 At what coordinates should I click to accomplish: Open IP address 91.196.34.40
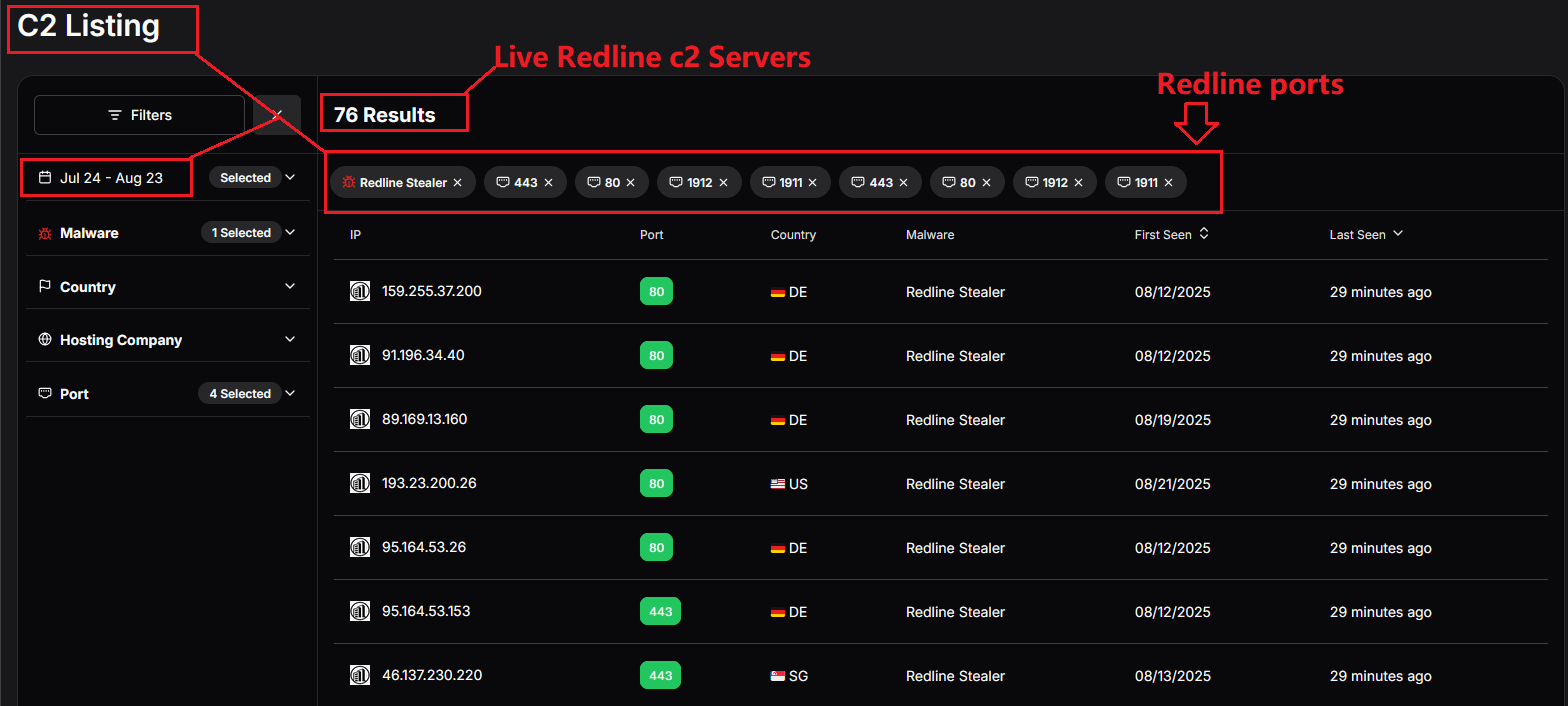click(423, 355)
